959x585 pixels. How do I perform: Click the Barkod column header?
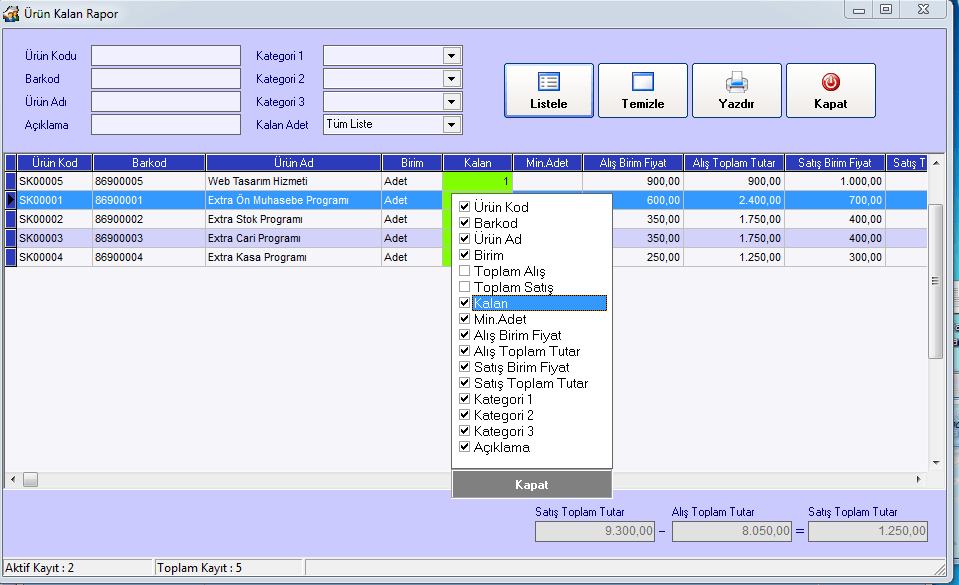click(149, 163)
